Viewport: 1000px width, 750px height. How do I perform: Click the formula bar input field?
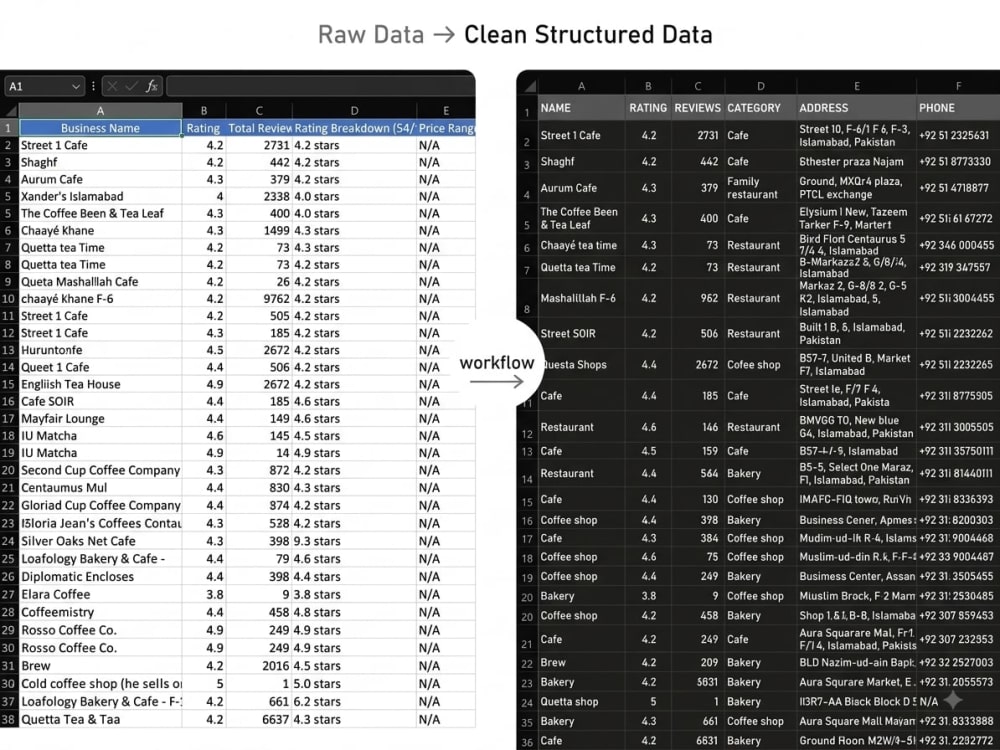coord(320,86)
